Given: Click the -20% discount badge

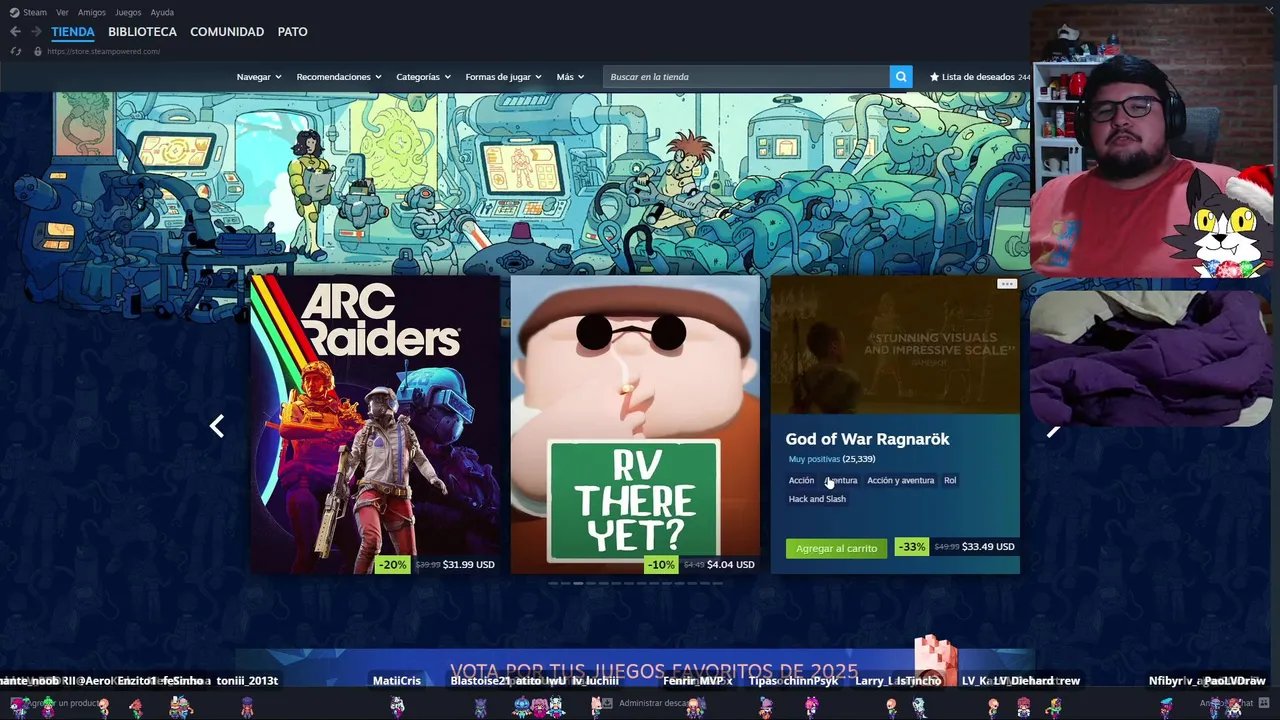Looking at the screenshot, I should 393,565.
